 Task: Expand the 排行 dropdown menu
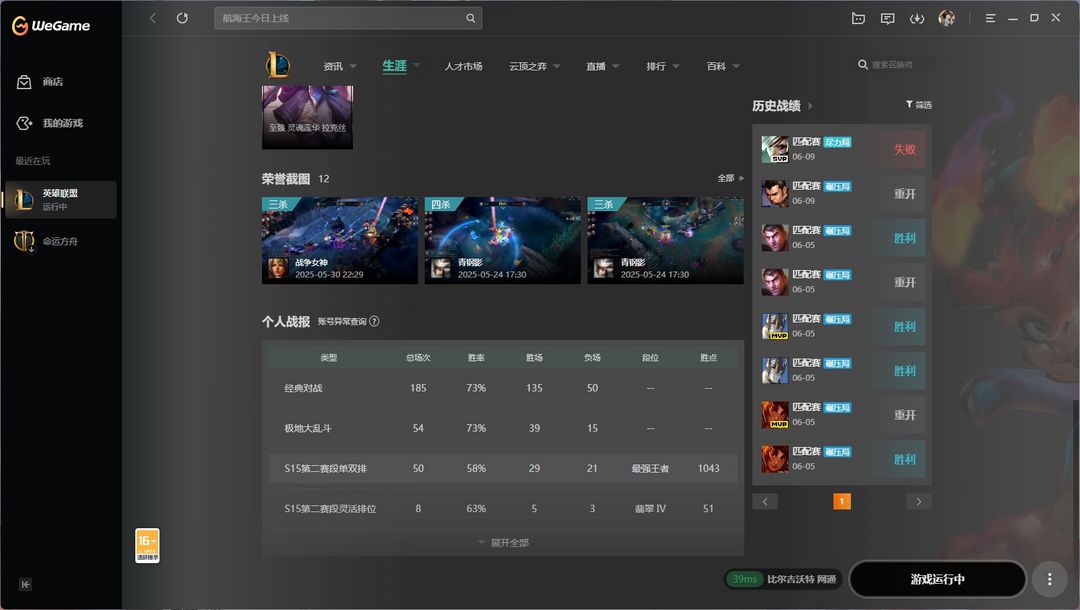click(676, 66)
